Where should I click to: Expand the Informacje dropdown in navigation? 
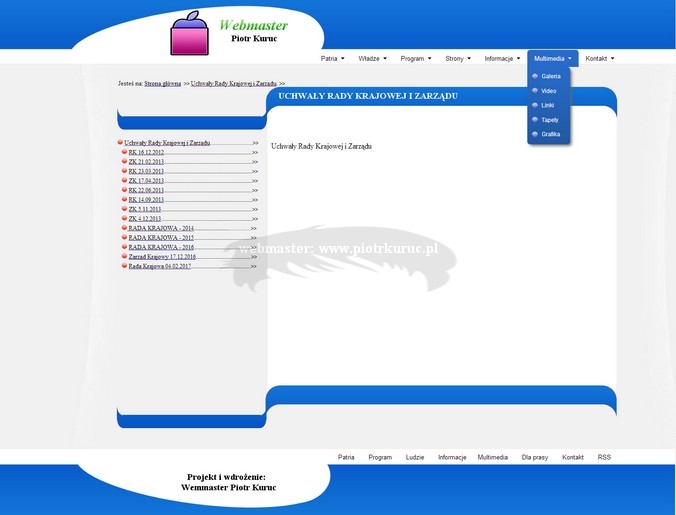pos(502,59)
